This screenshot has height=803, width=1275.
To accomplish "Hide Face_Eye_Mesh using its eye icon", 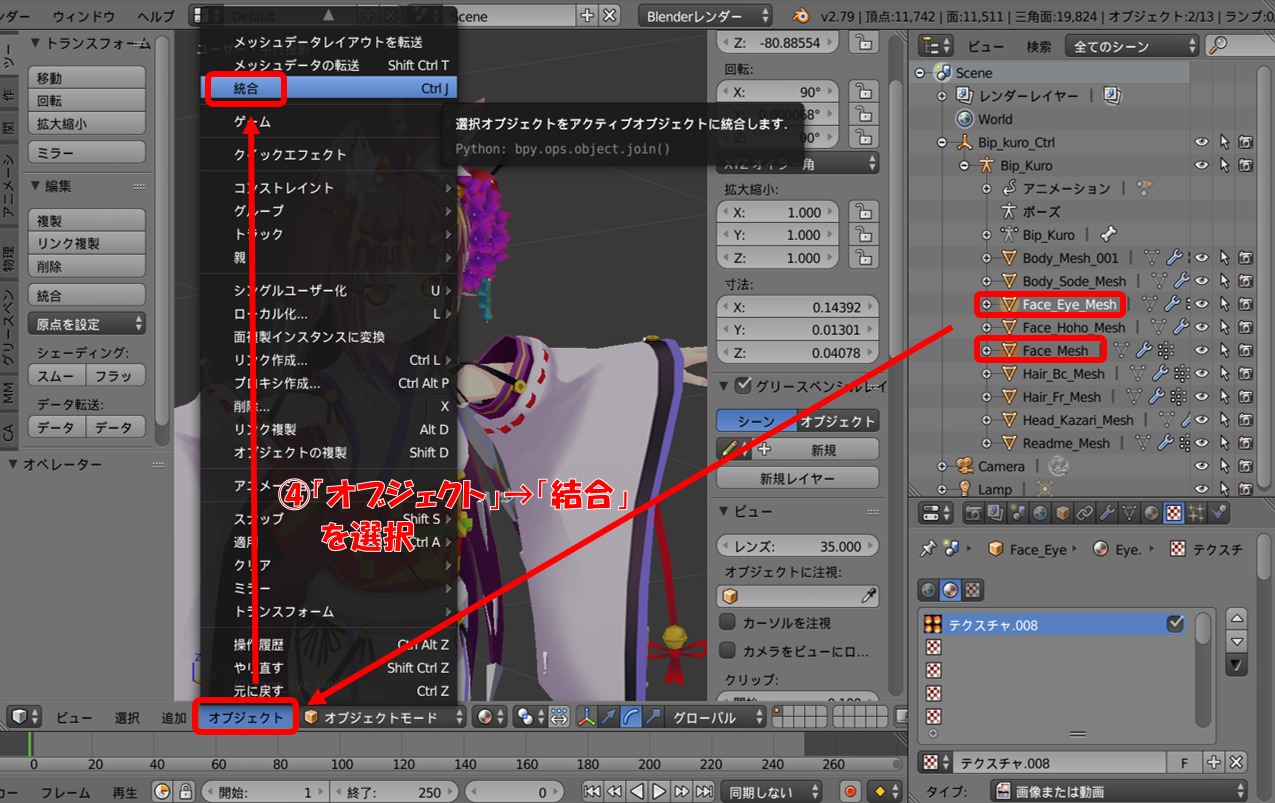I will (x=1202, y=304).
